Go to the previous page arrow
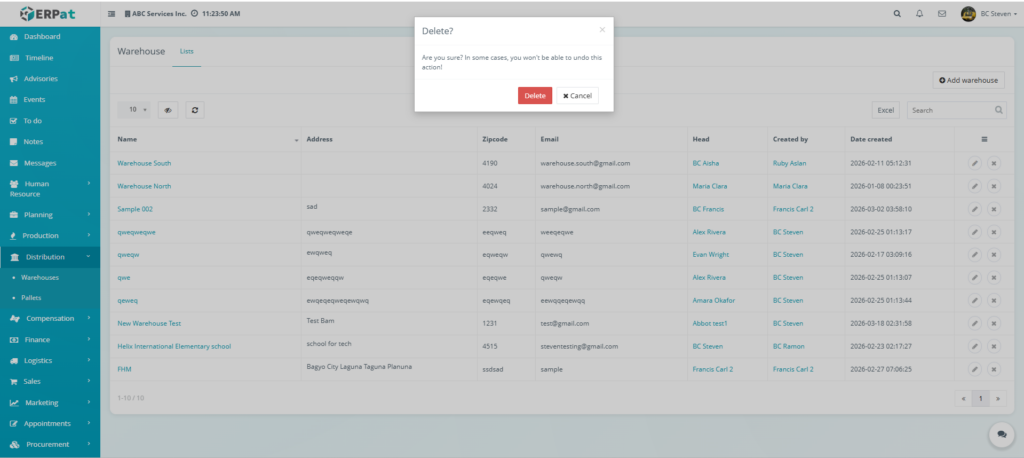Screen dimensions: 1024x458 pyautogui.click(x=963, y=398)
